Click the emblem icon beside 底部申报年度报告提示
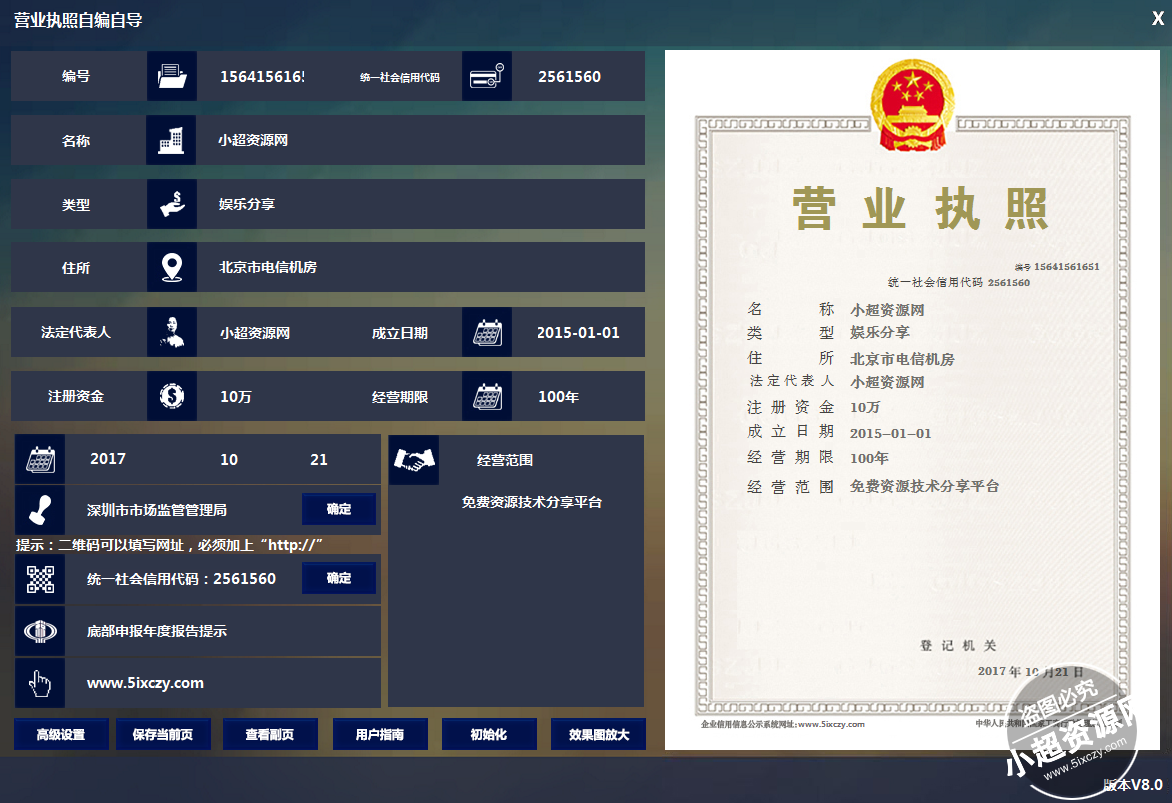The image size is (1172, 803). [40, 631]
